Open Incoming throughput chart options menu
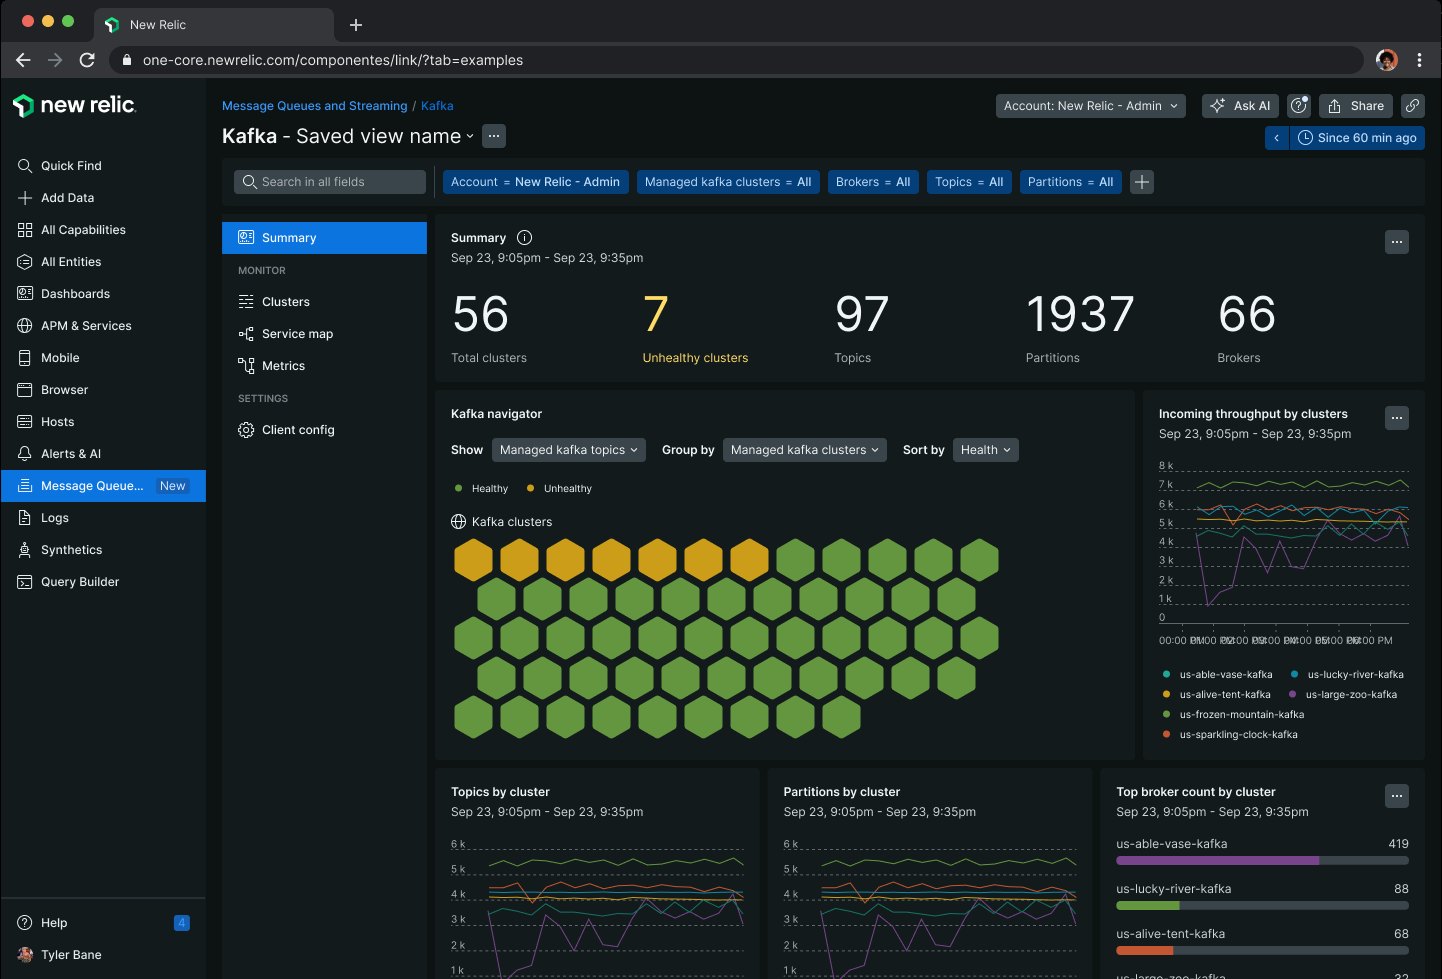The image size is (1442, 979). pos(1397,418)
